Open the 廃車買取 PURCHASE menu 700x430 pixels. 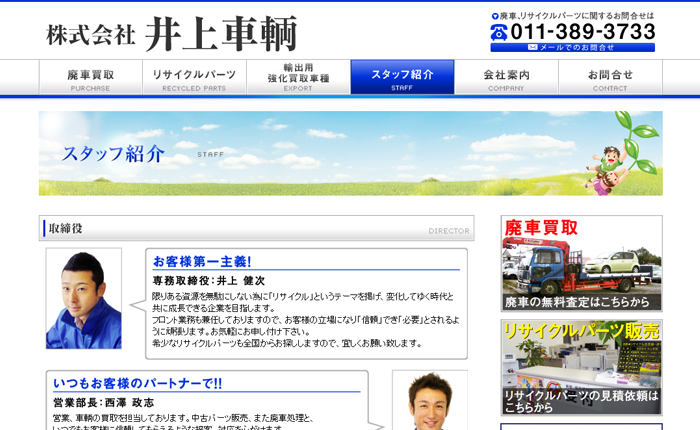click(91, 77)
